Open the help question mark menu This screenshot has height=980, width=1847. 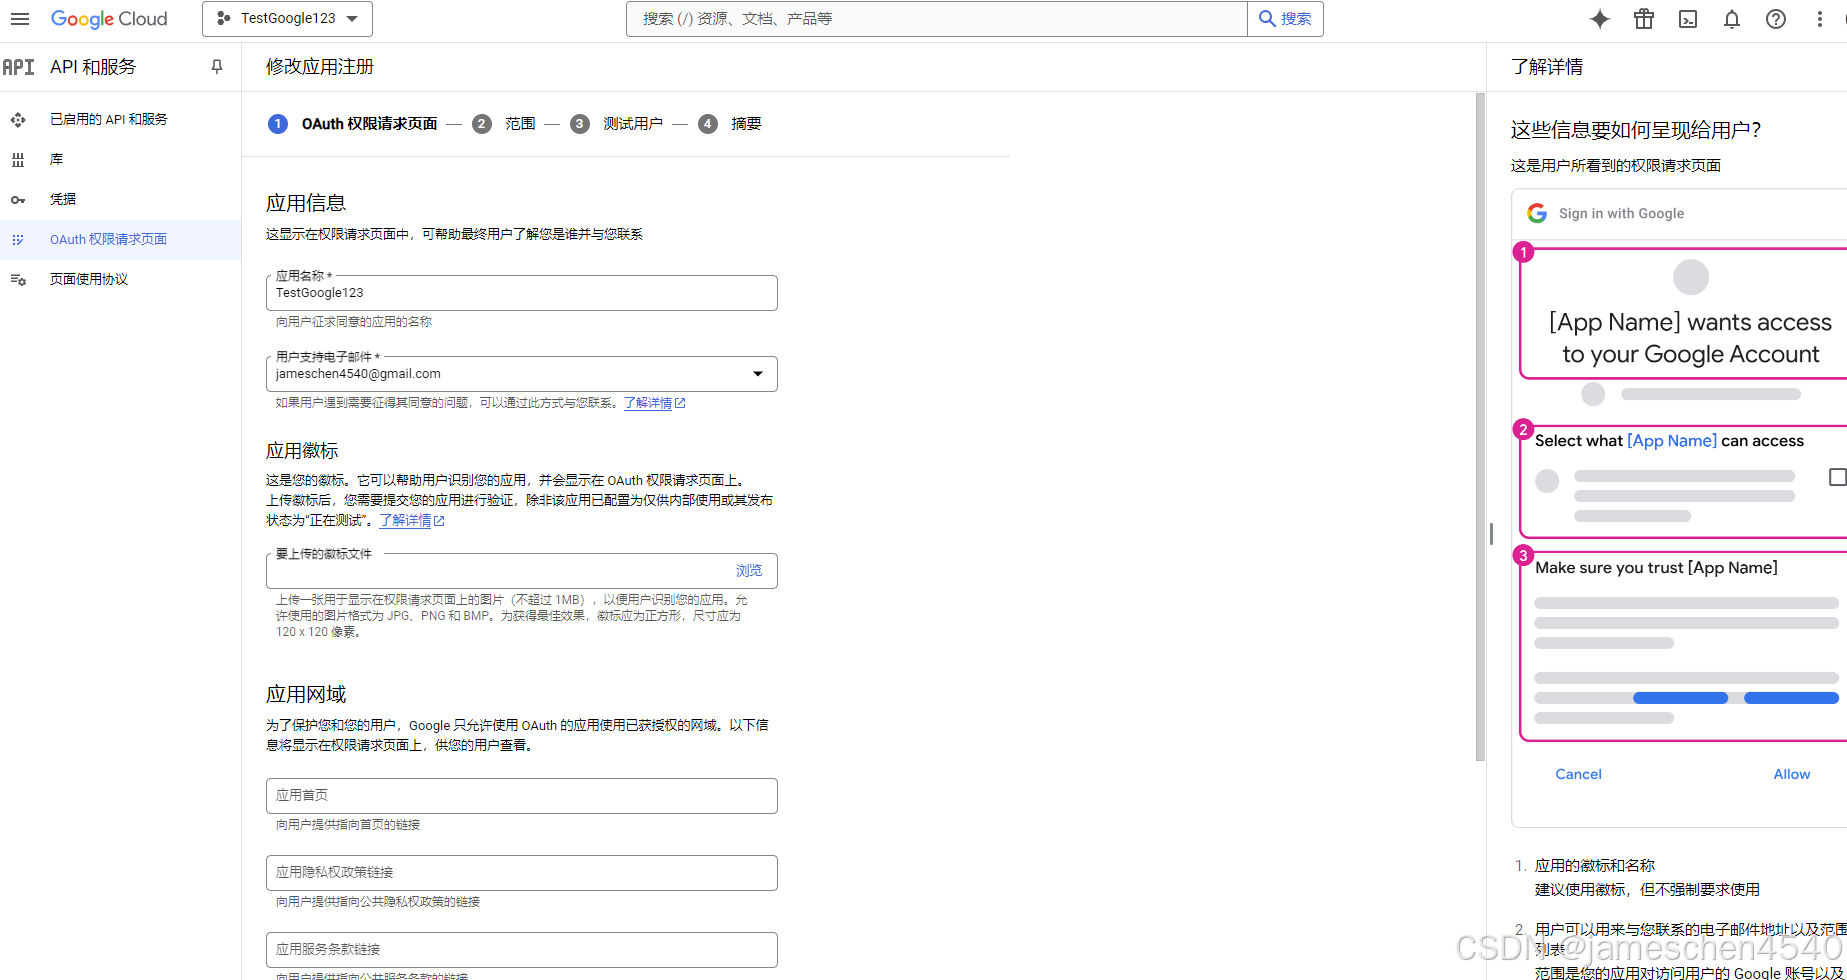[x=1776, y=19]
